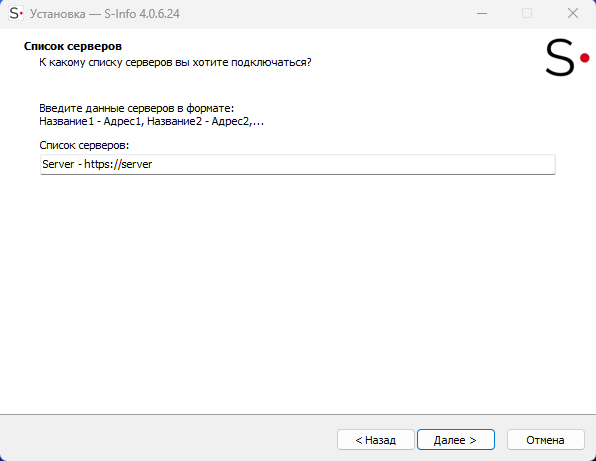Proceed with the Далее > button

point(456,440)
